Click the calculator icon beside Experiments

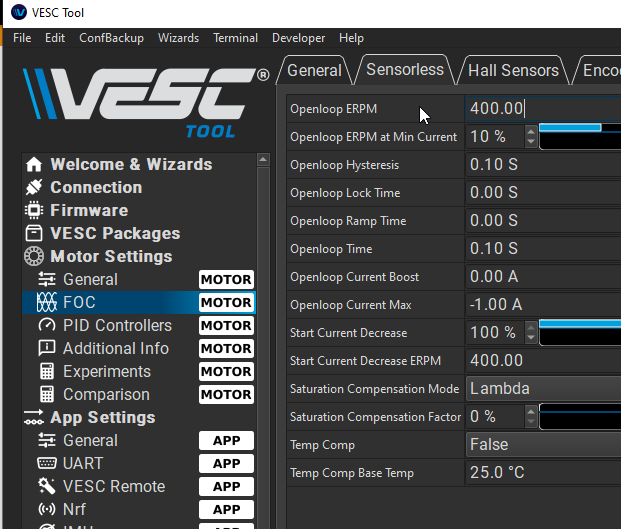(x=46, y=372)
